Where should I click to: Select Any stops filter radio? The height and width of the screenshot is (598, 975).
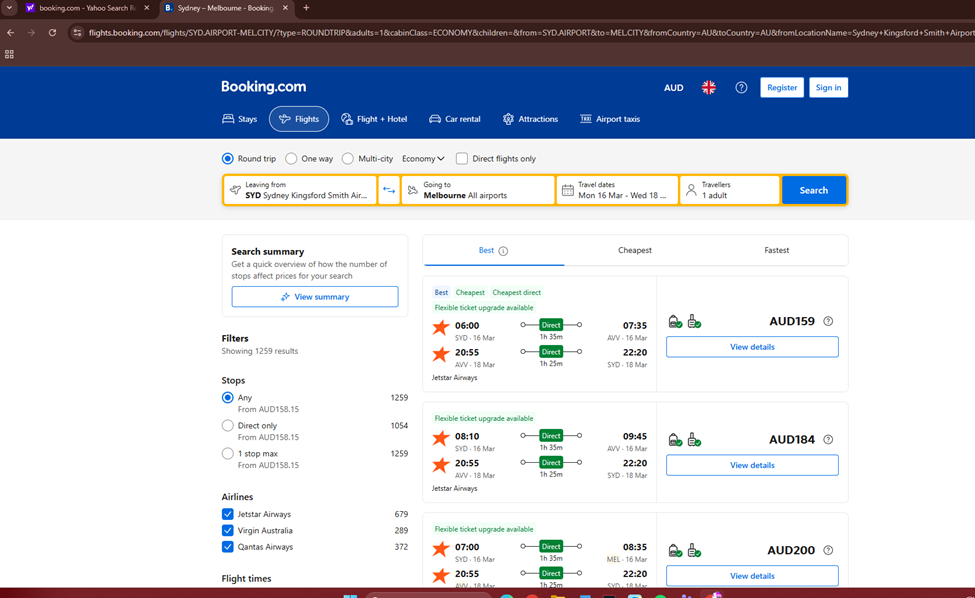228,398
